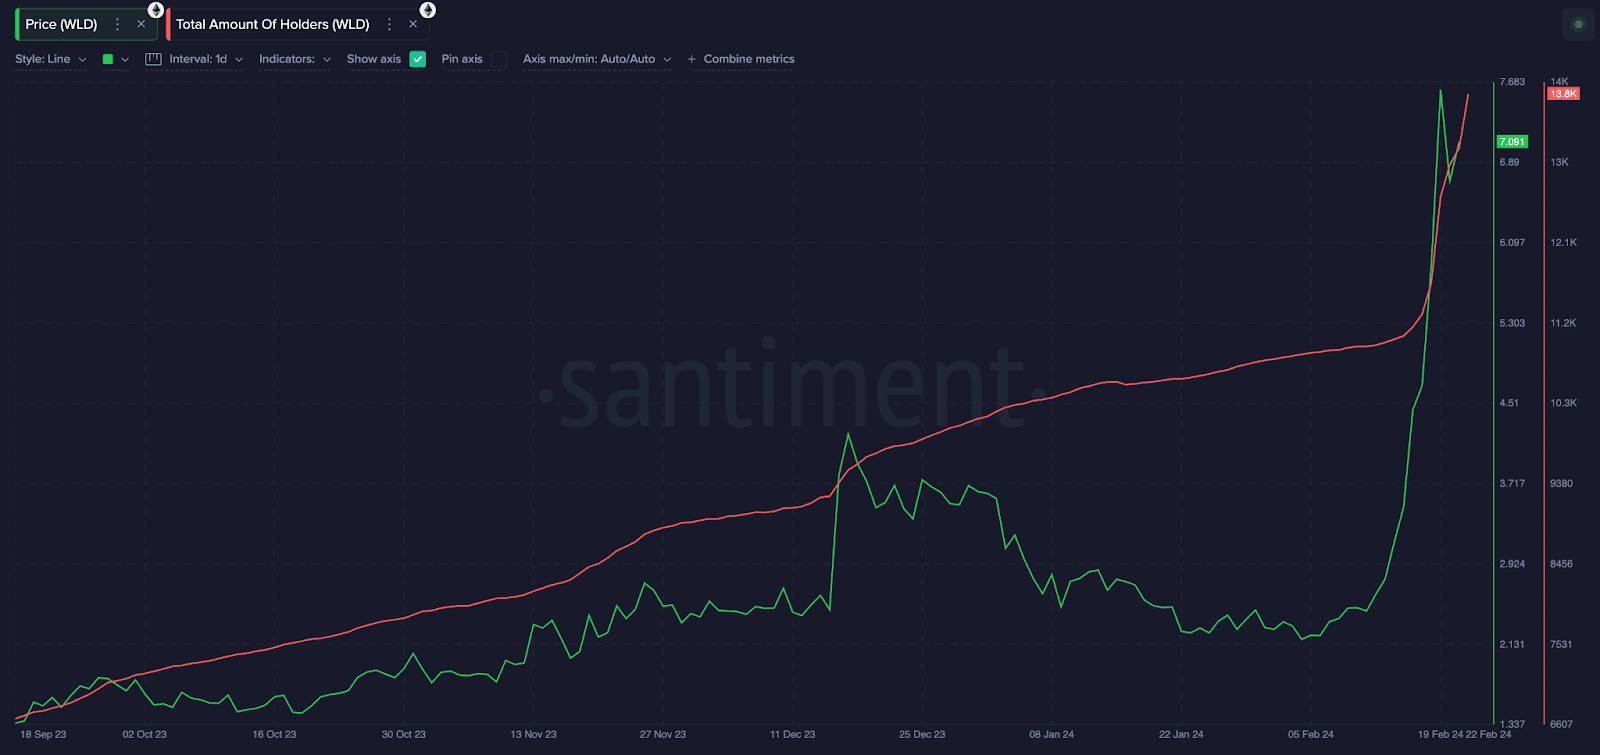Click the 19 Feb 24 date label

click(1440, 734)
